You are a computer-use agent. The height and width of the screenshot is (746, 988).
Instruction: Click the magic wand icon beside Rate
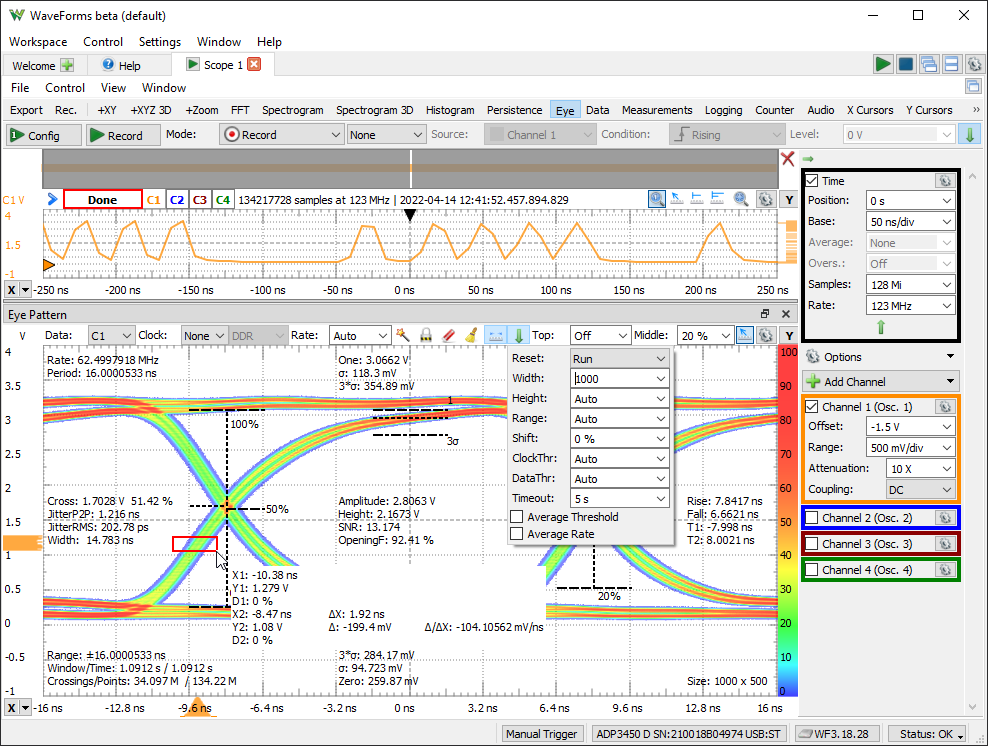point(403,336)
